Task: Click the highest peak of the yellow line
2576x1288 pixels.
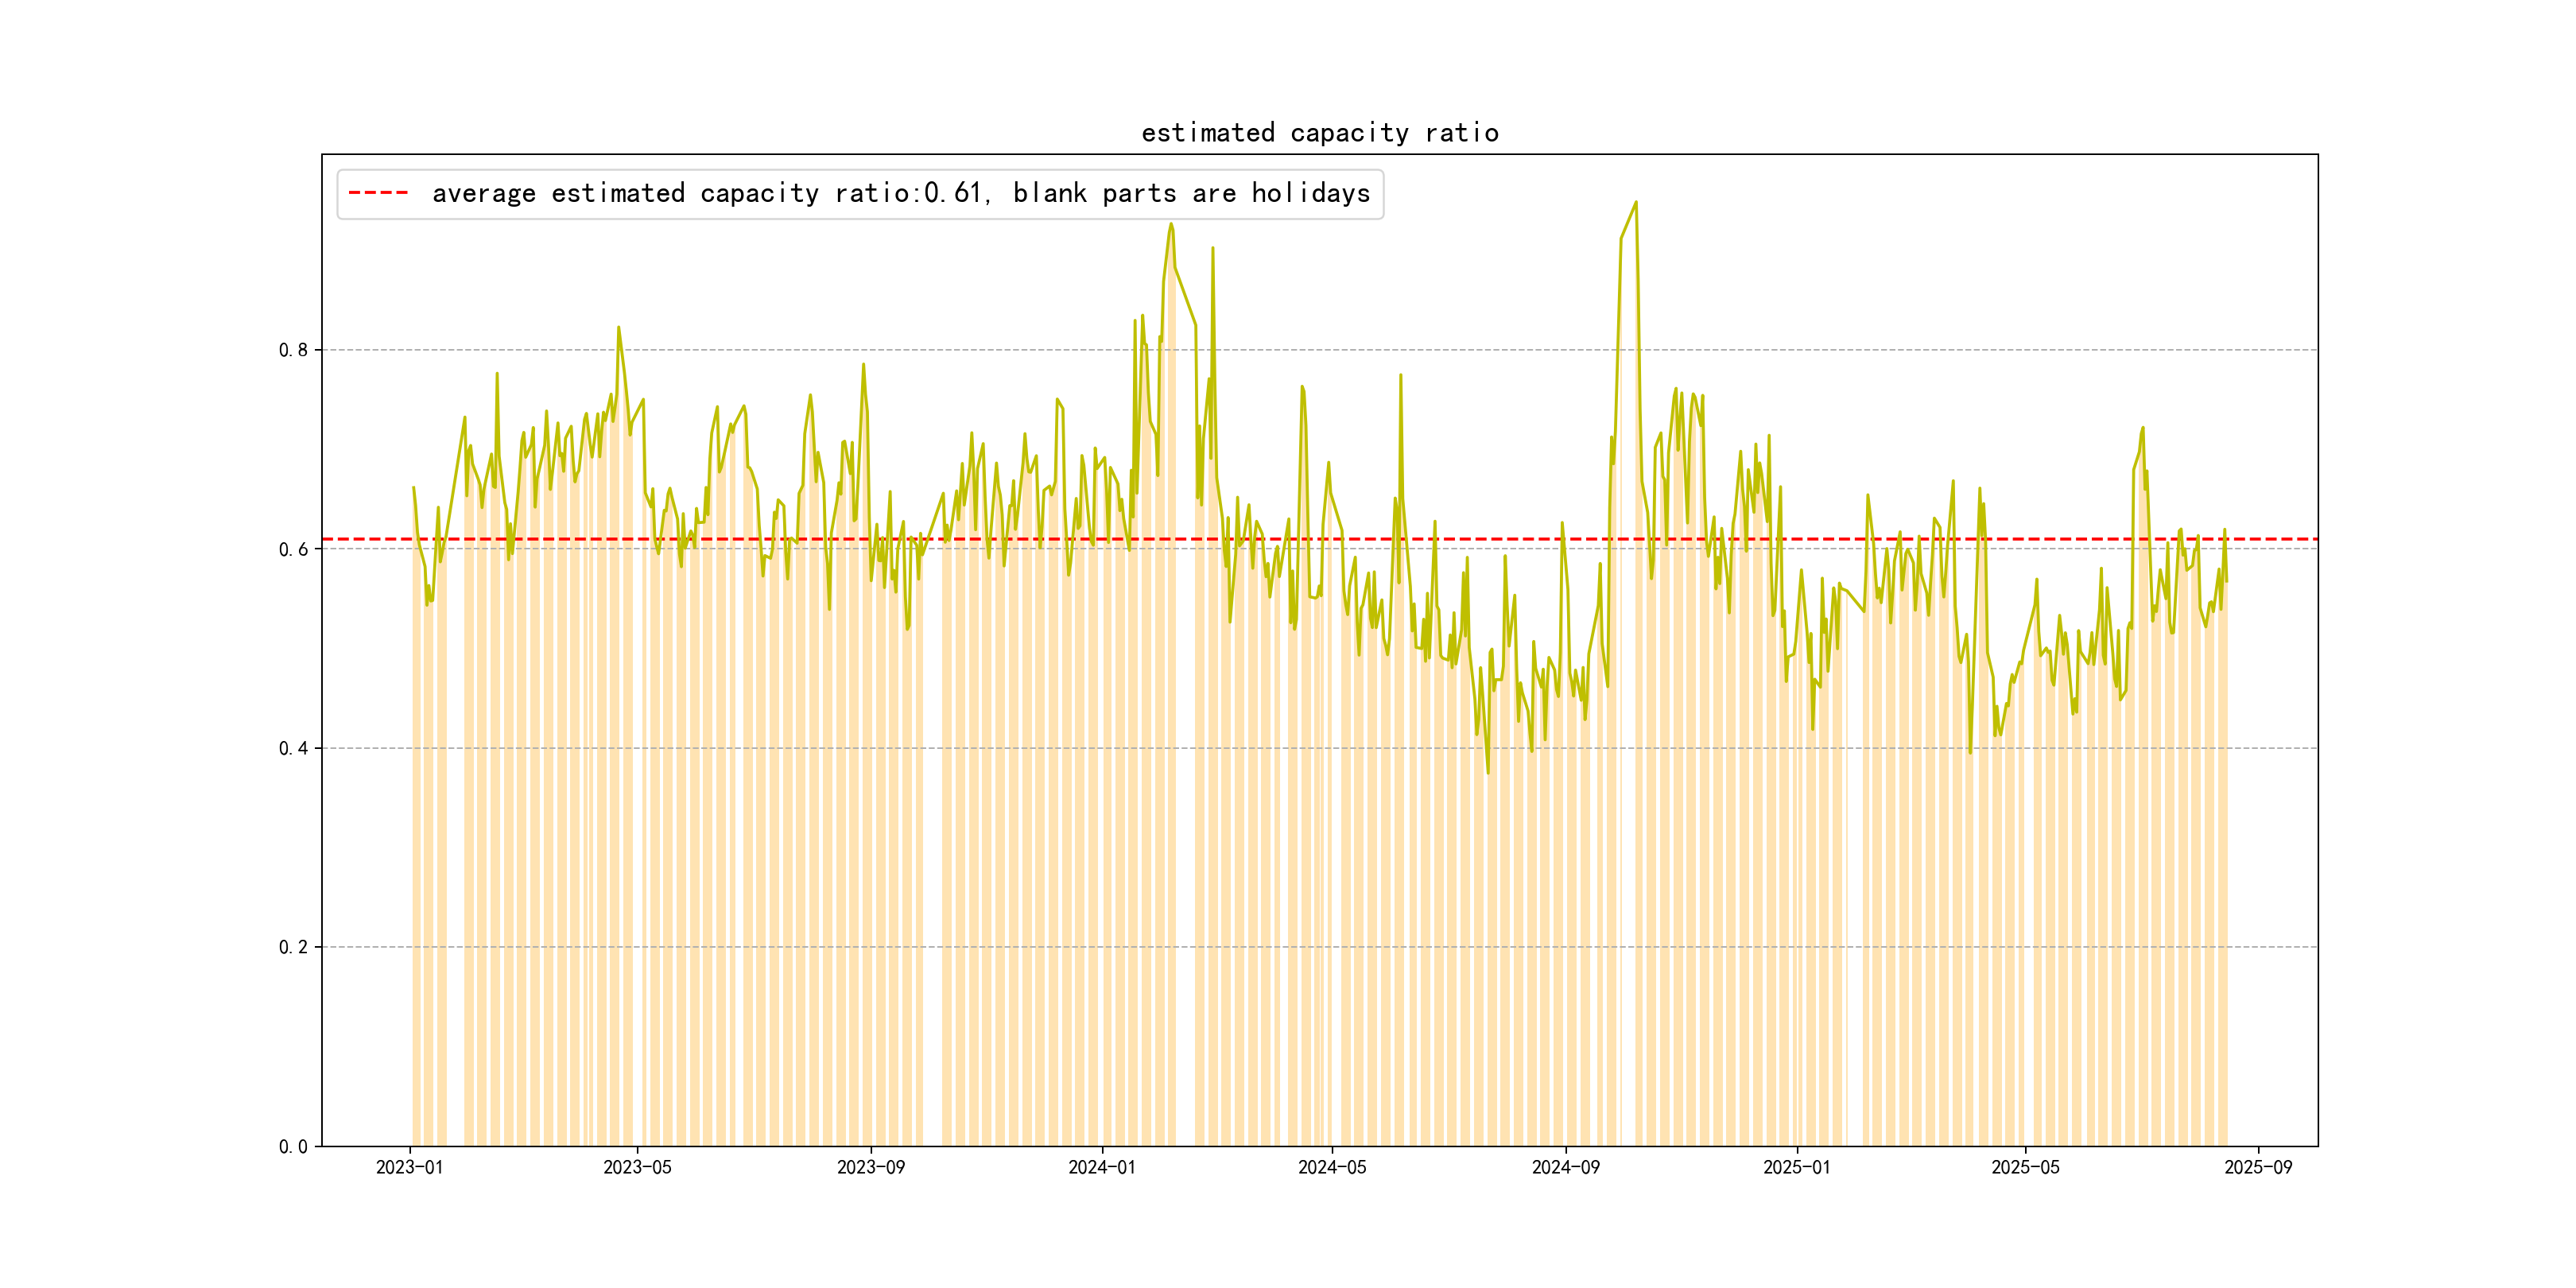Action: pyautogui.click(x=1636, y=202)
